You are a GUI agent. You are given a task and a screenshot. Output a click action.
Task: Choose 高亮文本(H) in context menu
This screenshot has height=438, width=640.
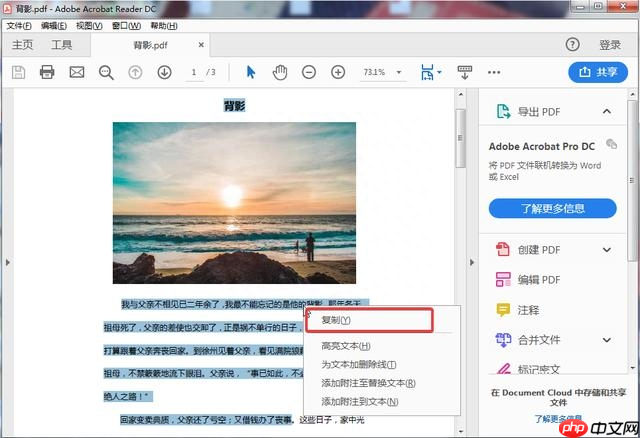point(346,346)
